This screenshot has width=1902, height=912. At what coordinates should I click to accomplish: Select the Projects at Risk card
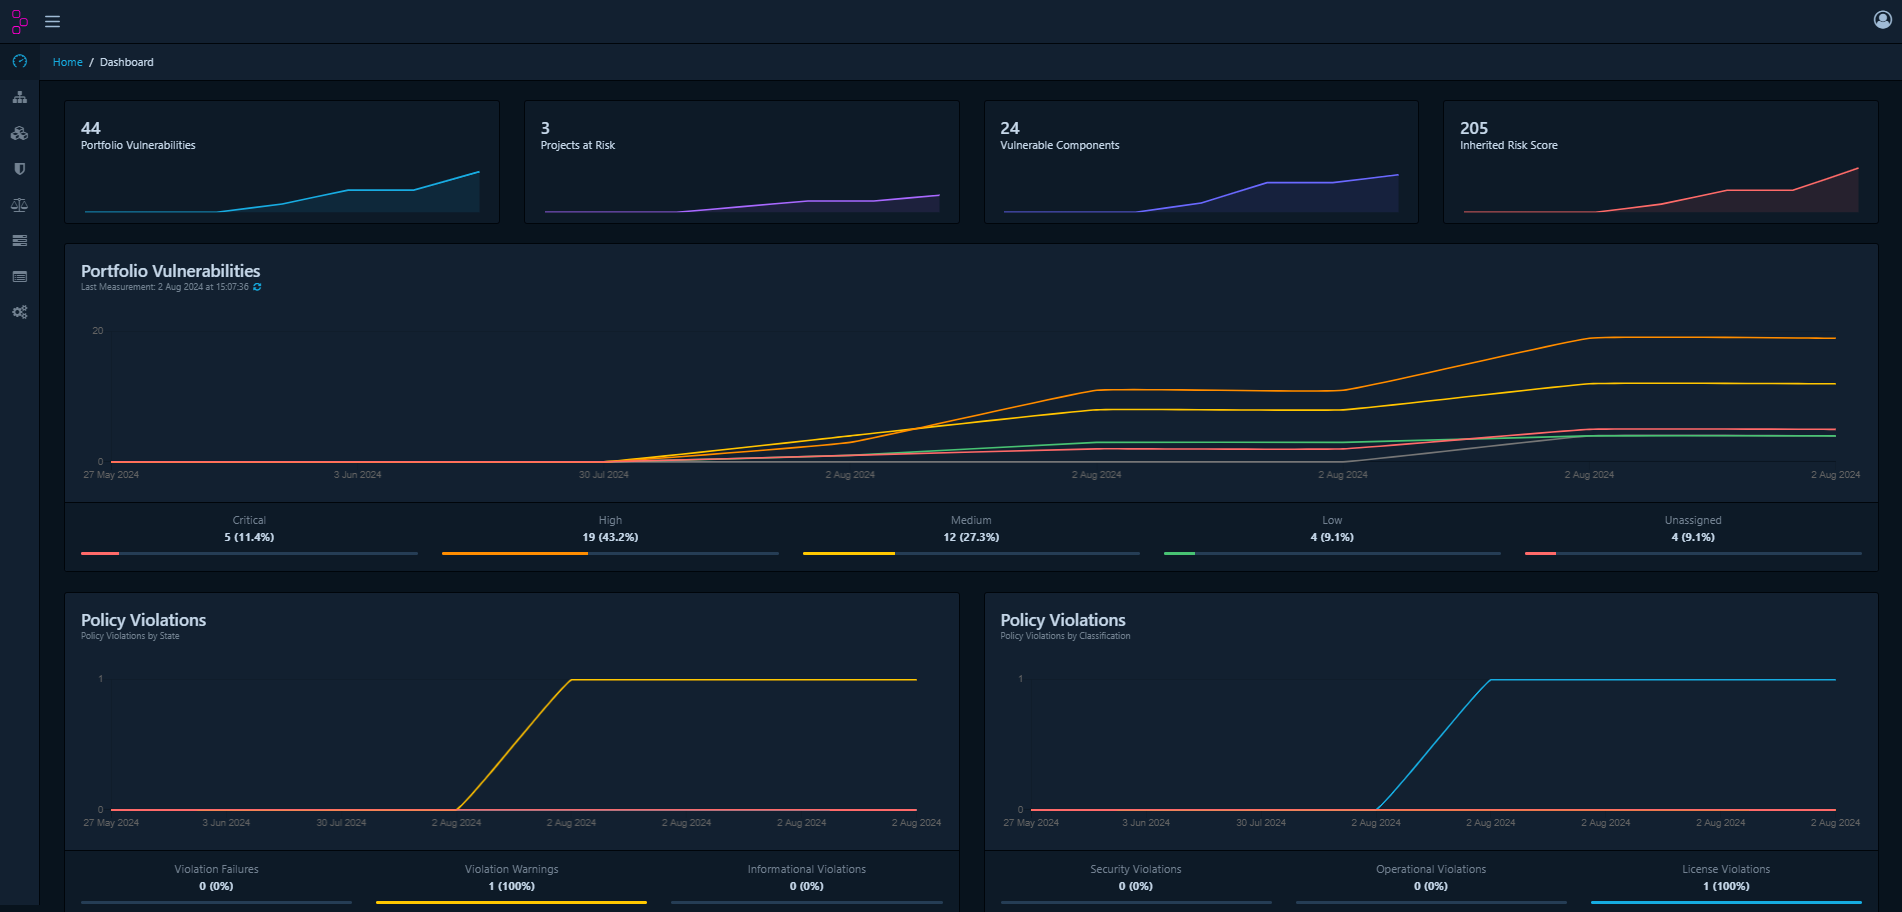(741, 161)
